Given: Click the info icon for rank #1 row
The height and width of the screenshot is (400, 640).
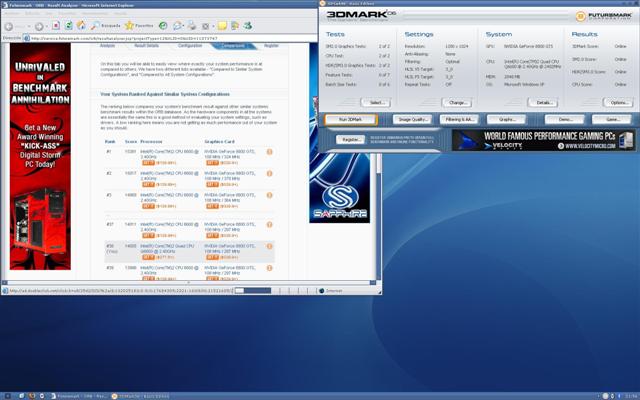Looking at the screenshot, I should (x=269, y=151).
